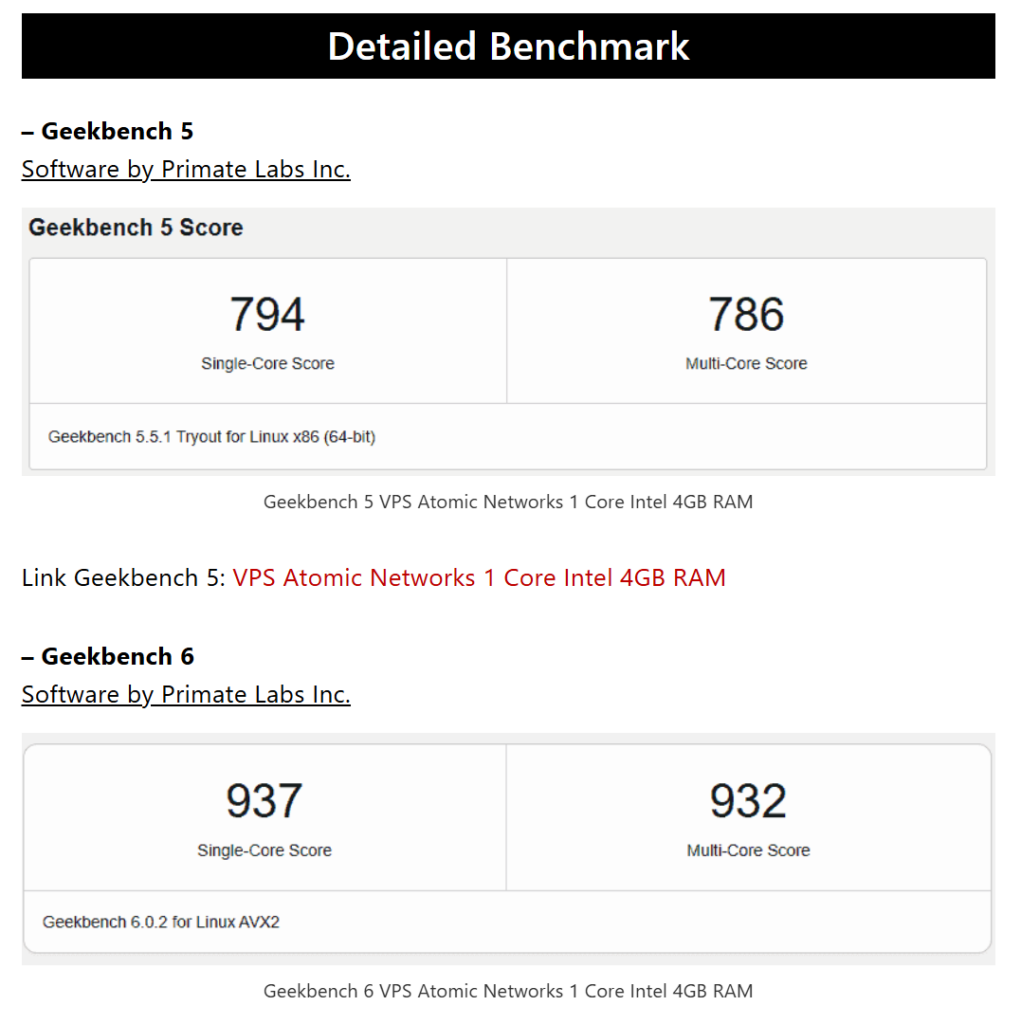
Task: Open Primate Labs link under Geekbench 5
Action: [x=186, y=169]
